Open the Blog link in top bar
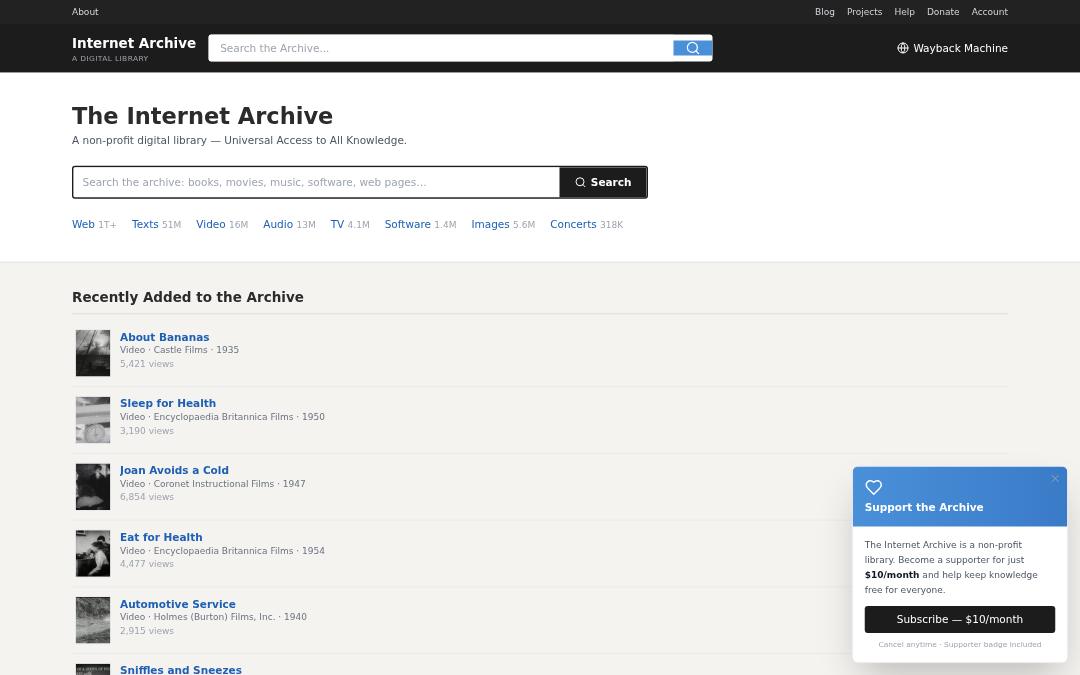 pos(824,12)
